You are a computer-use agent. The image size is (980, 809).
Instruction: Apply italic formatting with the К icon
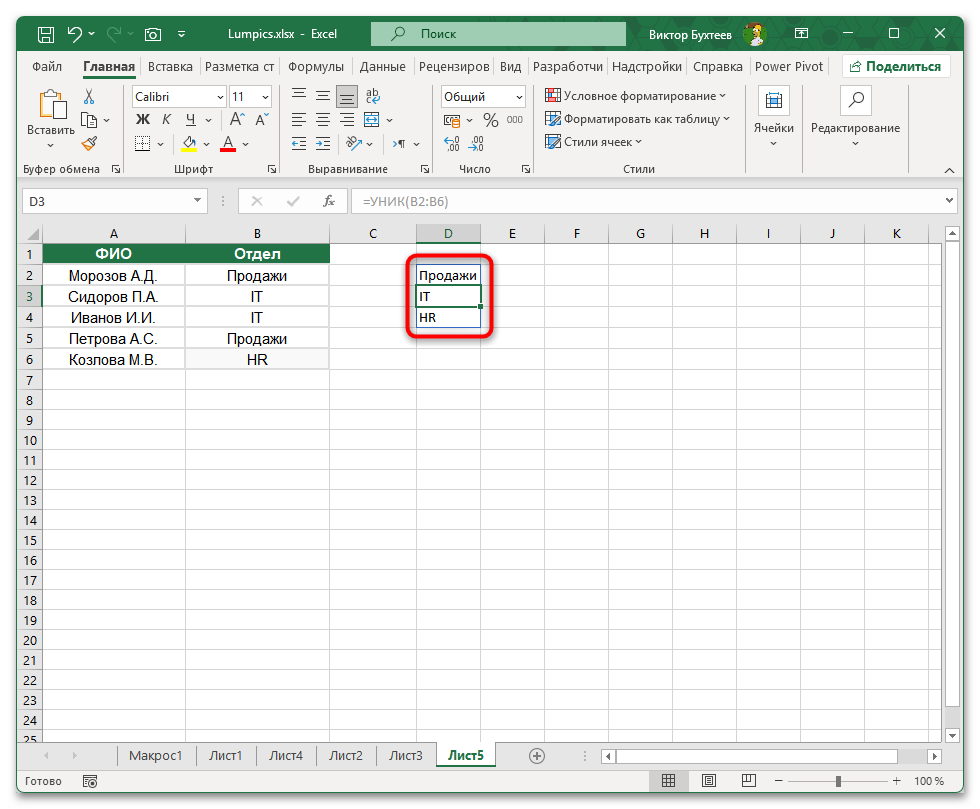(168, 118)
